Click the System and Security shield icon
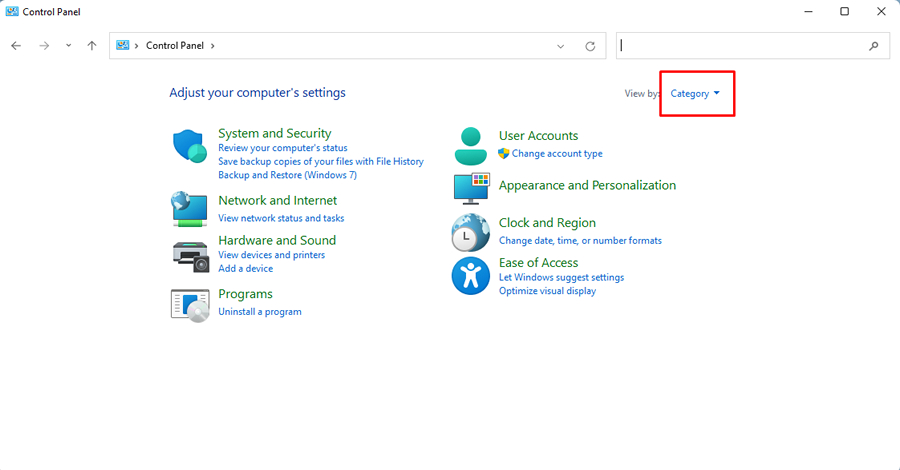Image resolution: width=900 pixels, height=470 pixels. click(x=189, y=147)
